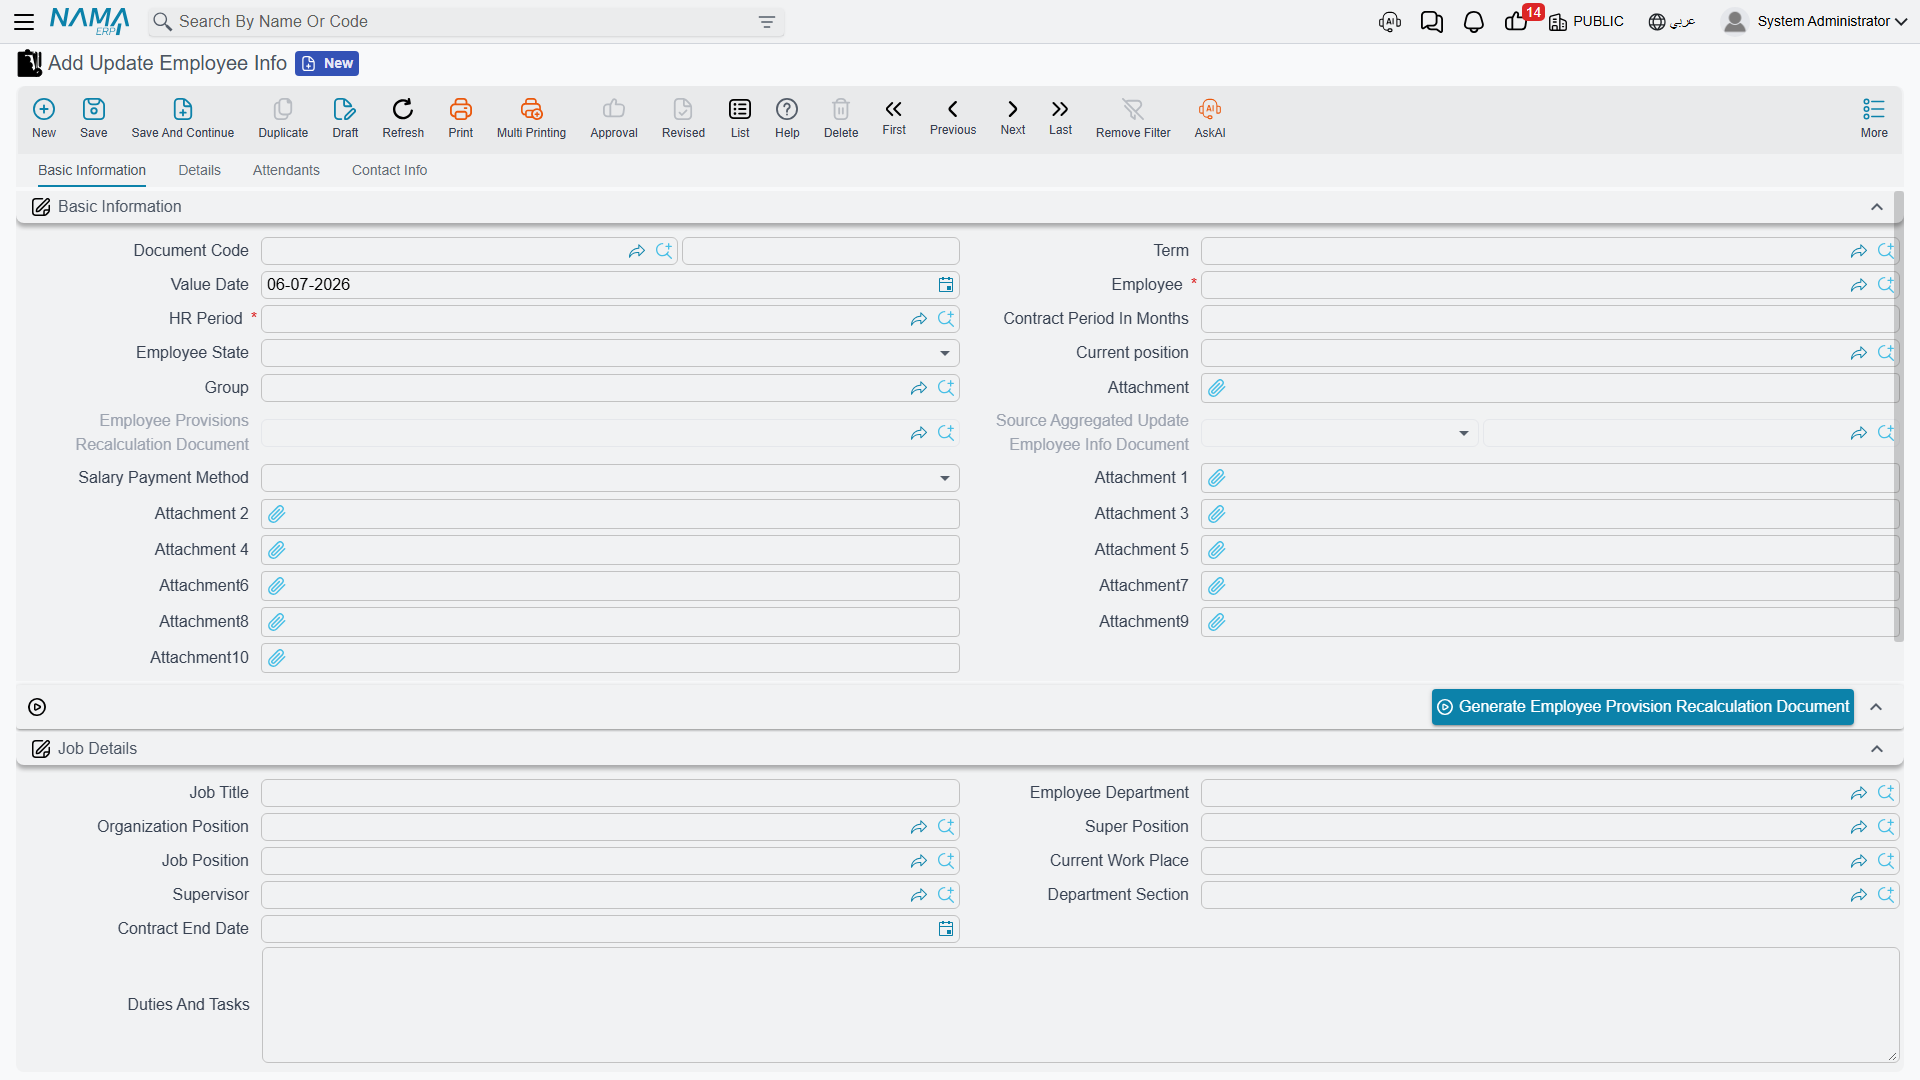Expand Salary Payment Method dropdown
This screenshot has width=1920, height=1080.
click(x=945, y=478)
